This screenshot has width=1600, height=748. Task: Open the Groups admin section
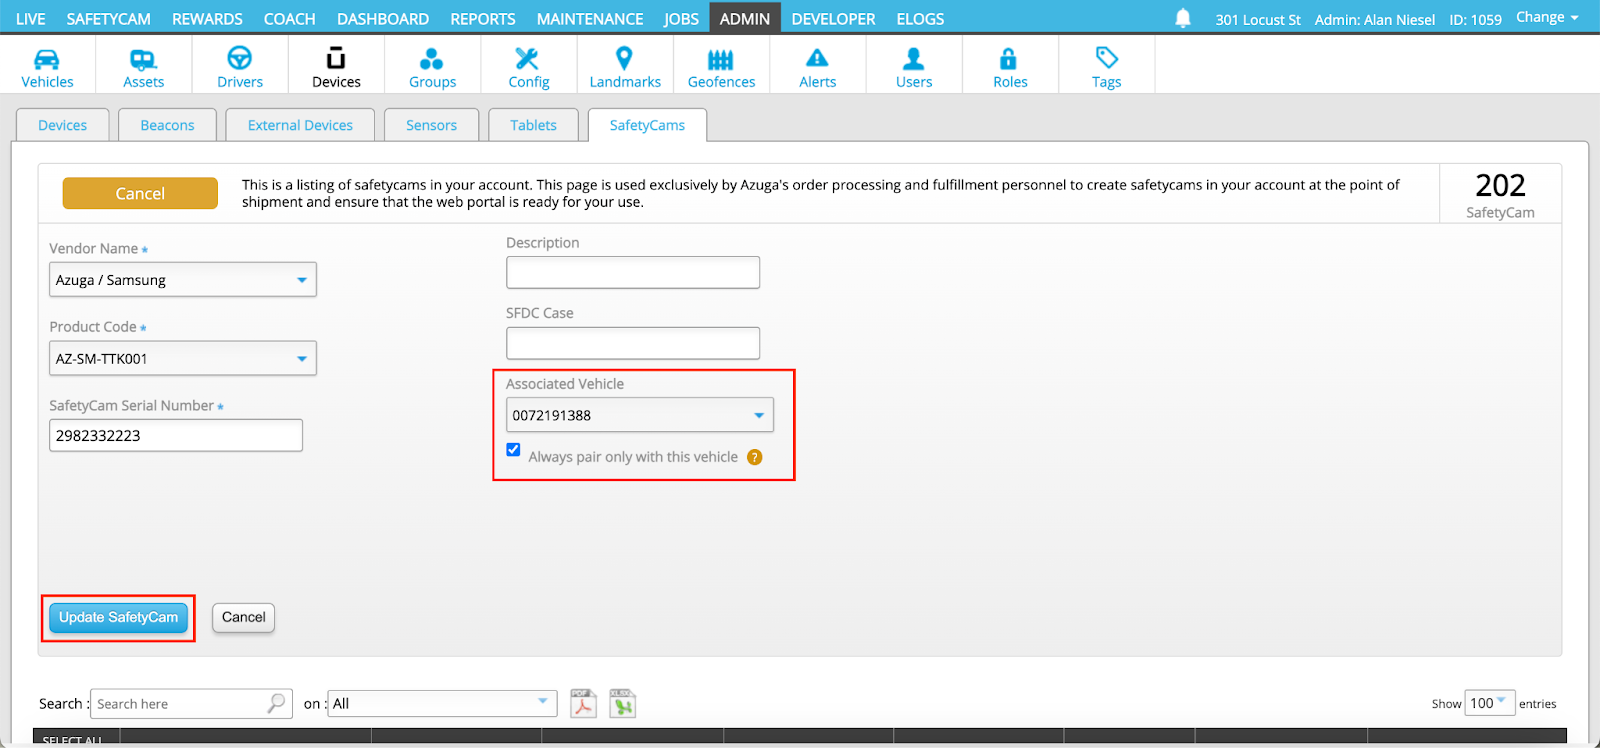point(432,67)
